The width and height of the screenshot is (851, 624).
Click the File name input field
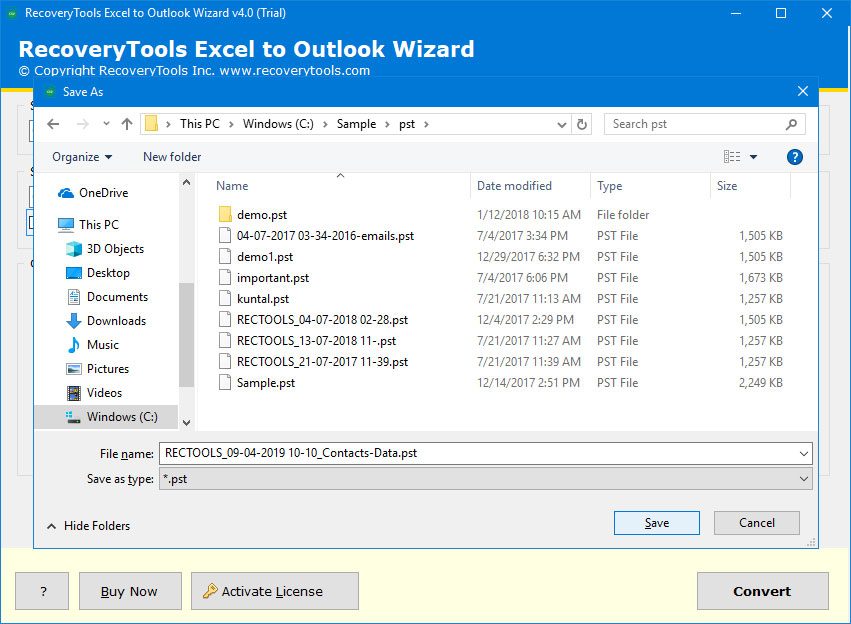coord(478,453)
